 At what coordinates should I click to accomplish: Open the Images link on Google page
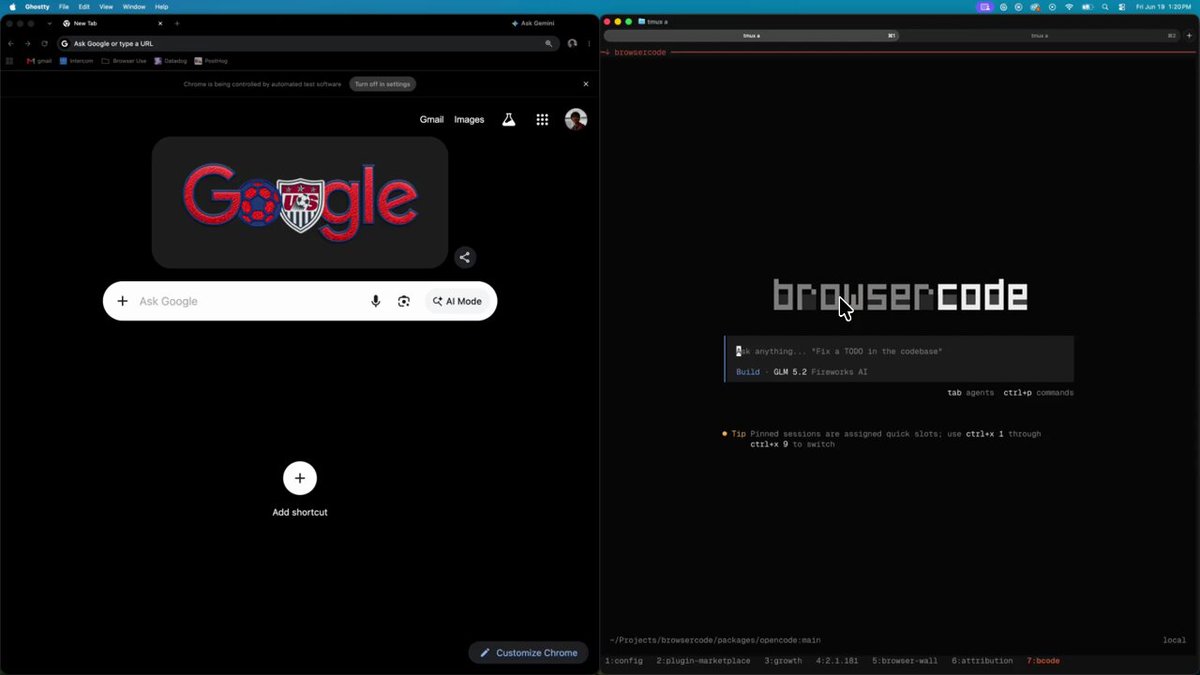[x=469, y=120]
